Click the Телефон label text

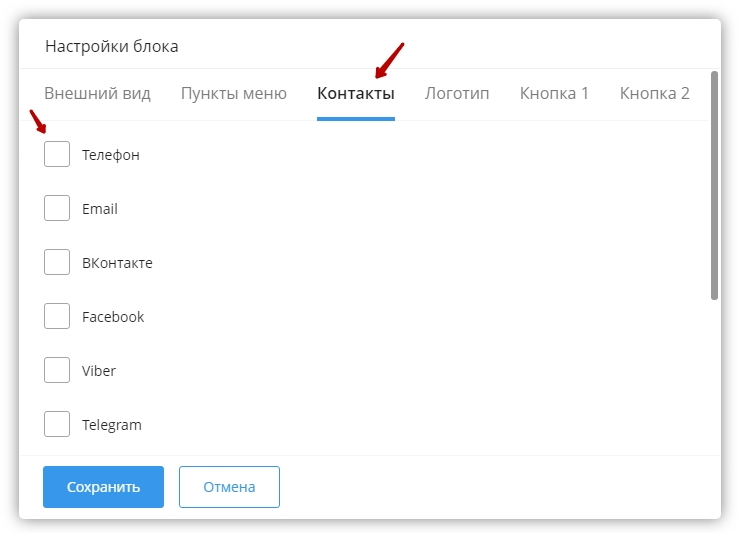tap(111, 155)
